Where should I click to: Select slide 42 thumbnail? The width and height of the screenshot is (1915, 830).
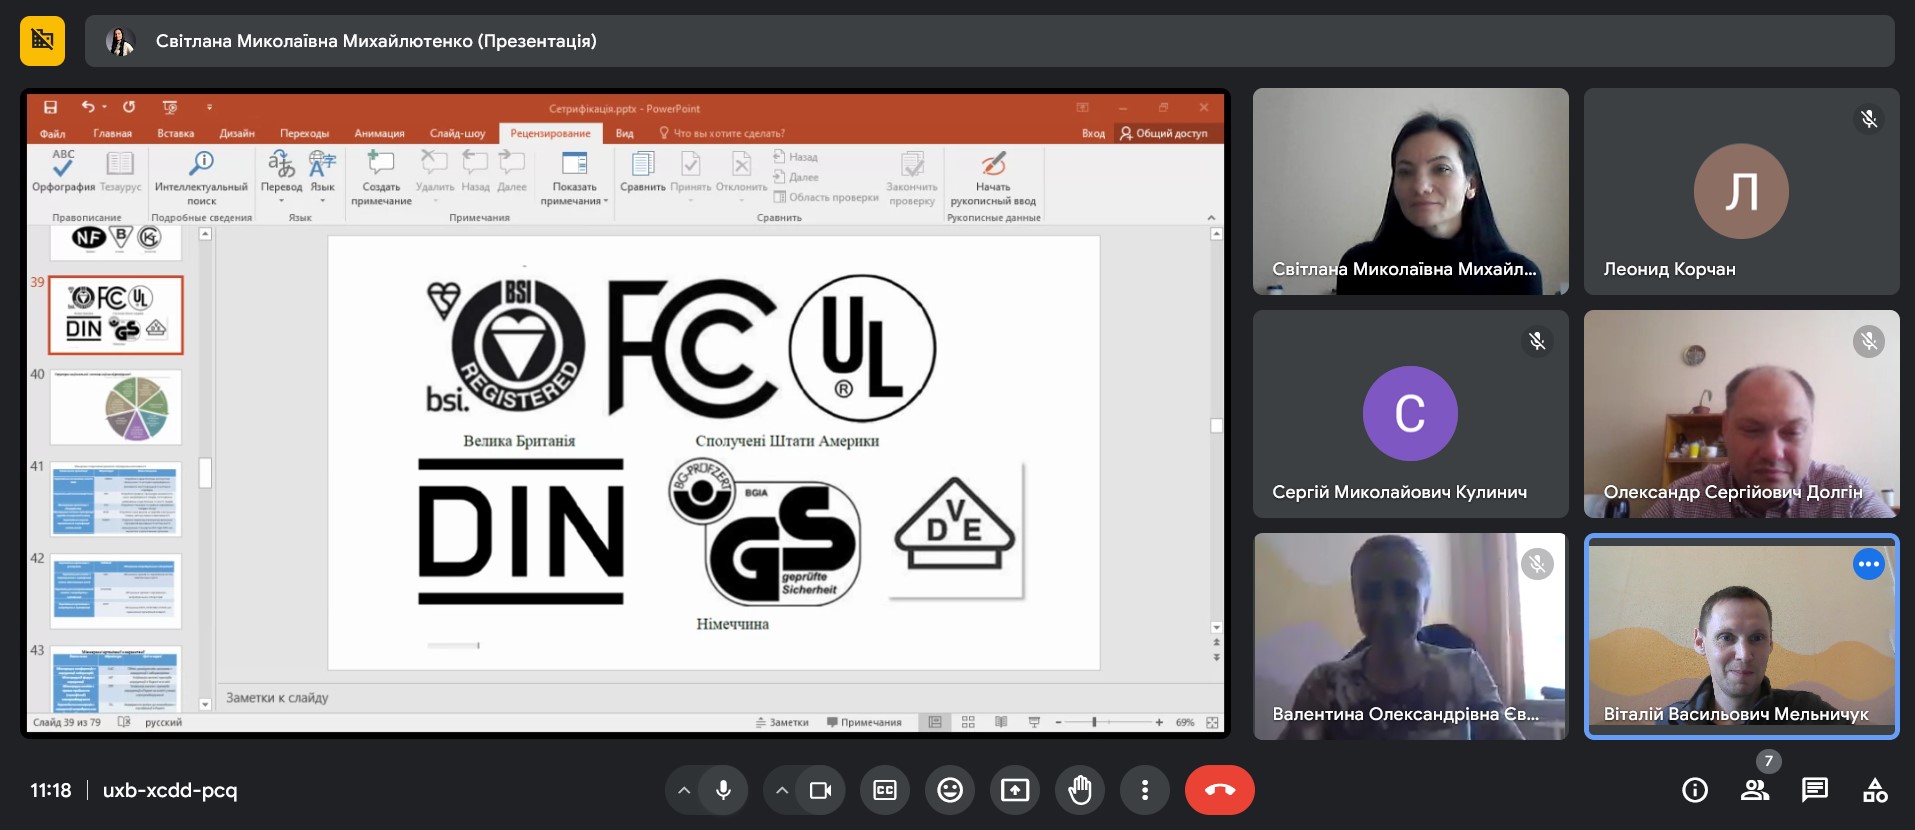pyautogui.click(x=116, y=591)
